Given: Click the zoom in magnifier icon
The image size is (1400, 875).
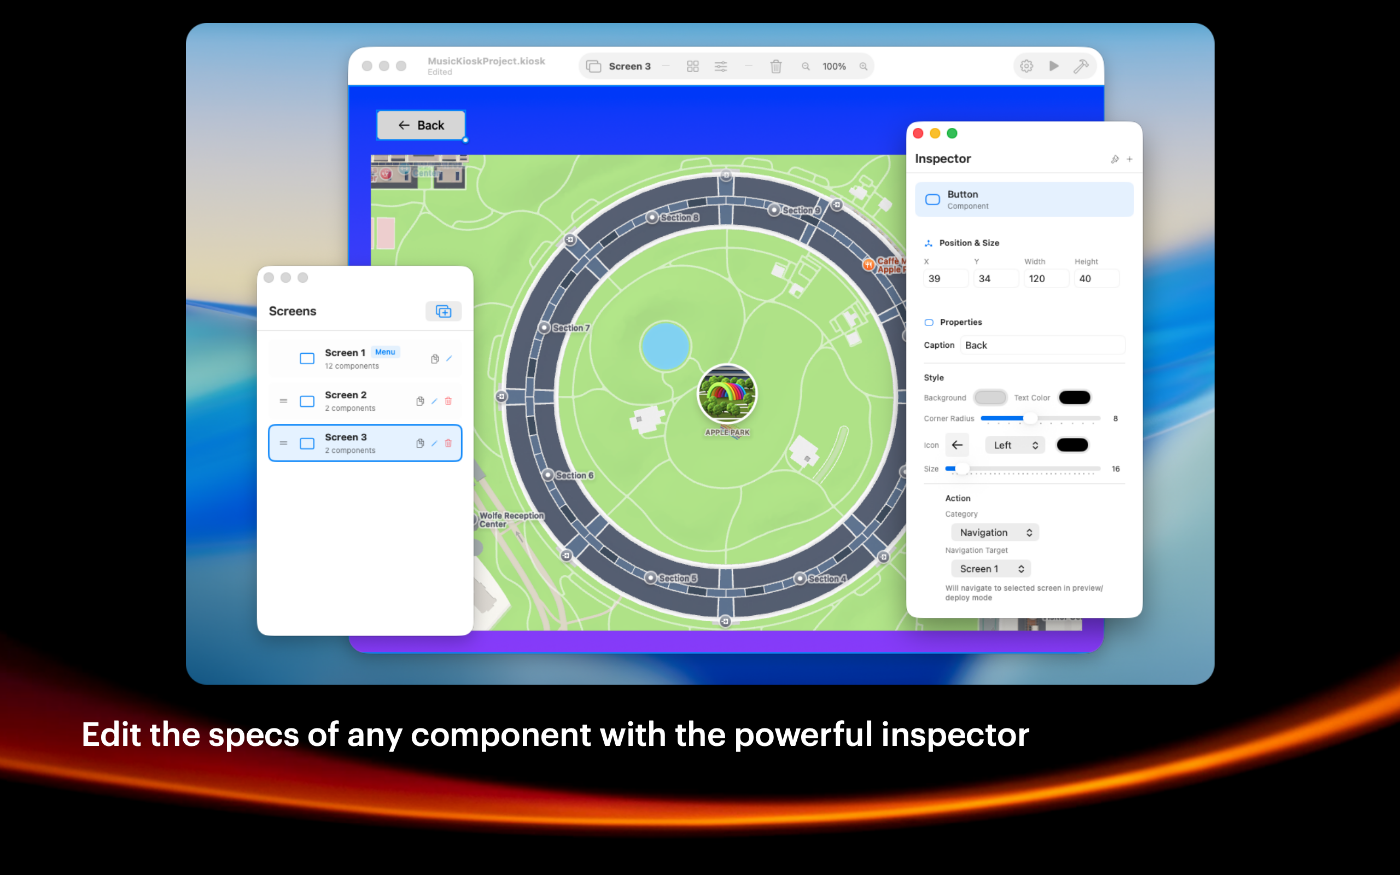Looking at the screenshot, I should (x=863, y=66).
